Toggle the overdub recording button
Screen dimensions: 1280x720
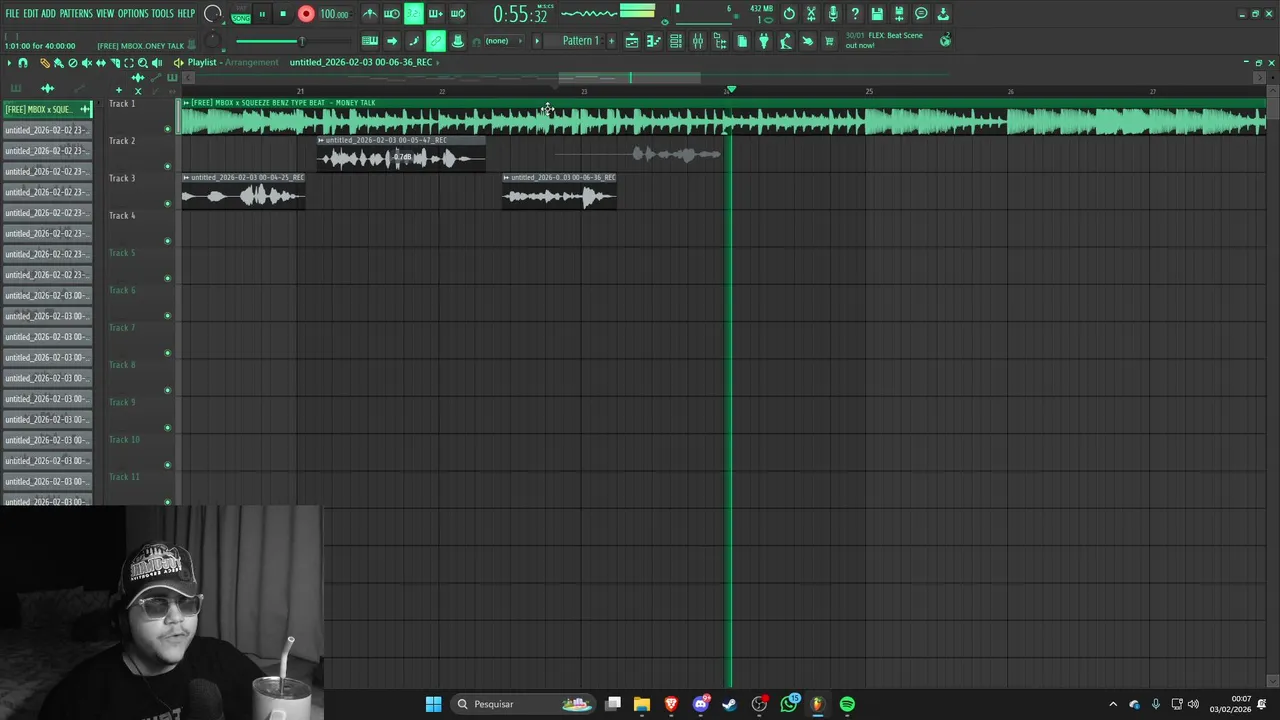[436, 14]
